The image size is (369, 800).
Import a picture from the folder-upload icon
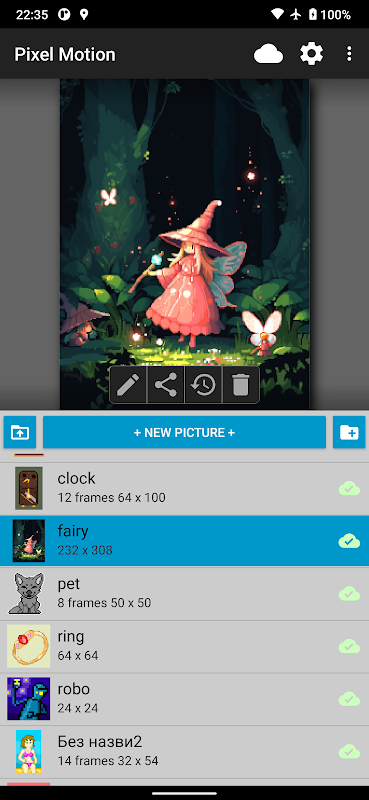pyautogui.click(x=20, y=433)
